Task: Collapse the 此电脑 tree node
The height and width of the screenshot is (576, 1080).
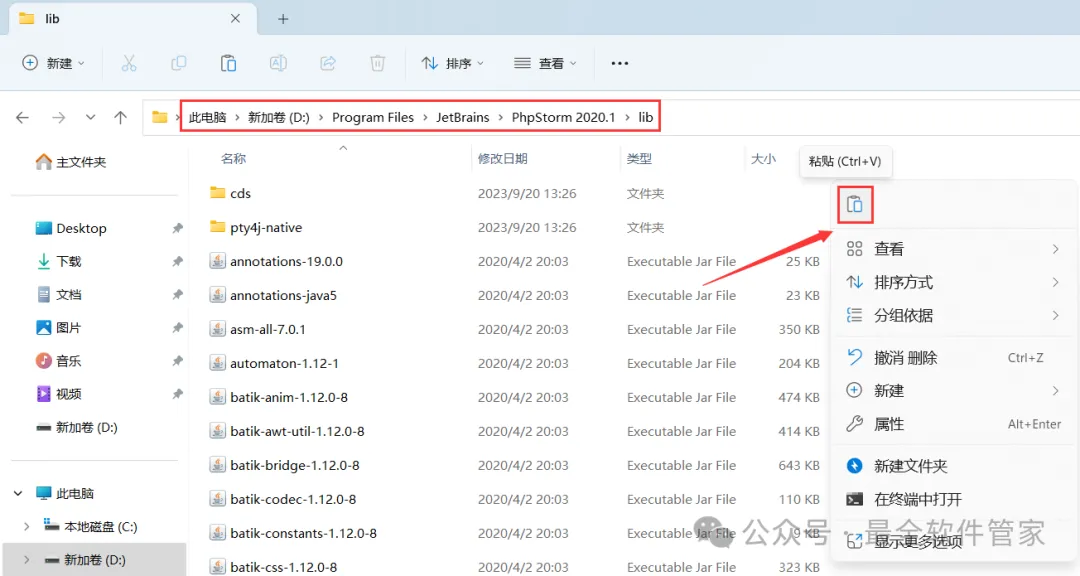Action: coord(19,493)
